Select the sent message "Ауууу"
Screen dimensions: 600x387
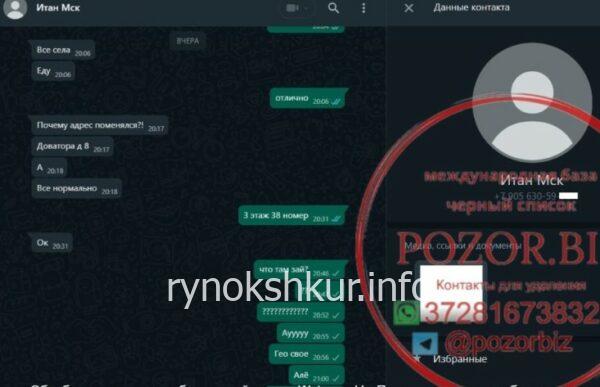tap(310, 333)
